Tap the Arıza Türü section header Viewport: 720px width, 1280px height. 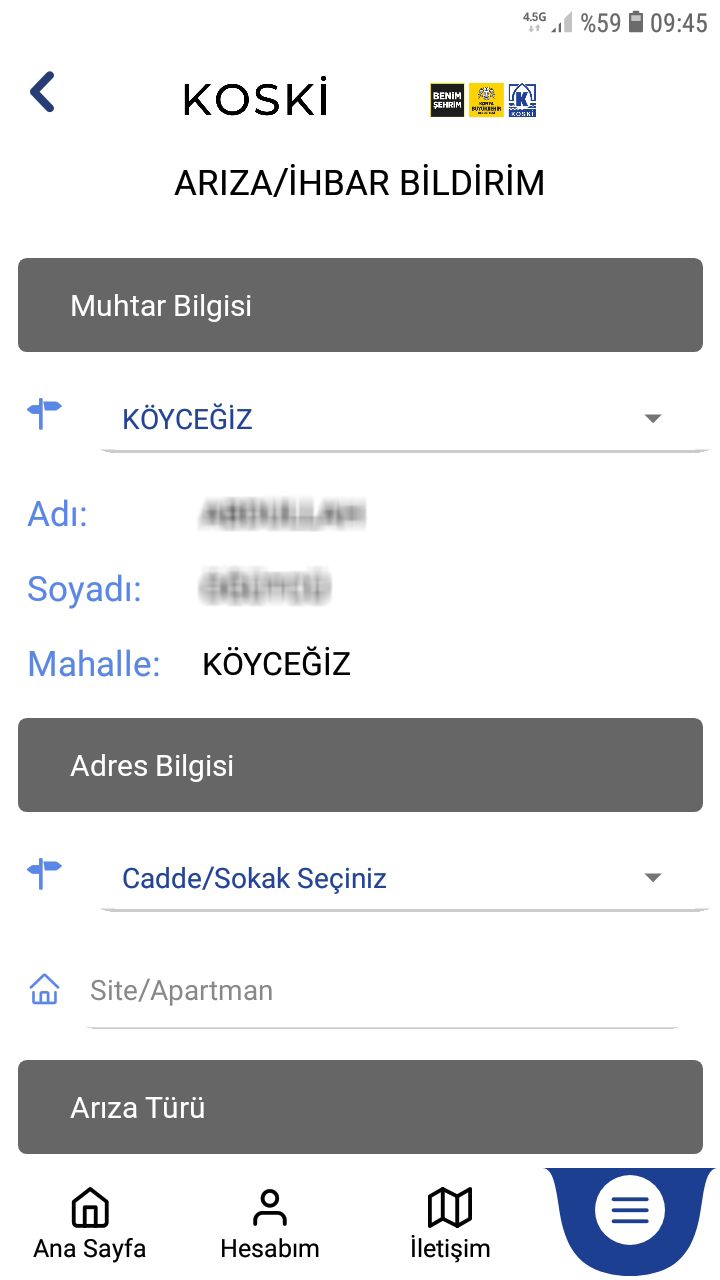(x=360, y=1107)
